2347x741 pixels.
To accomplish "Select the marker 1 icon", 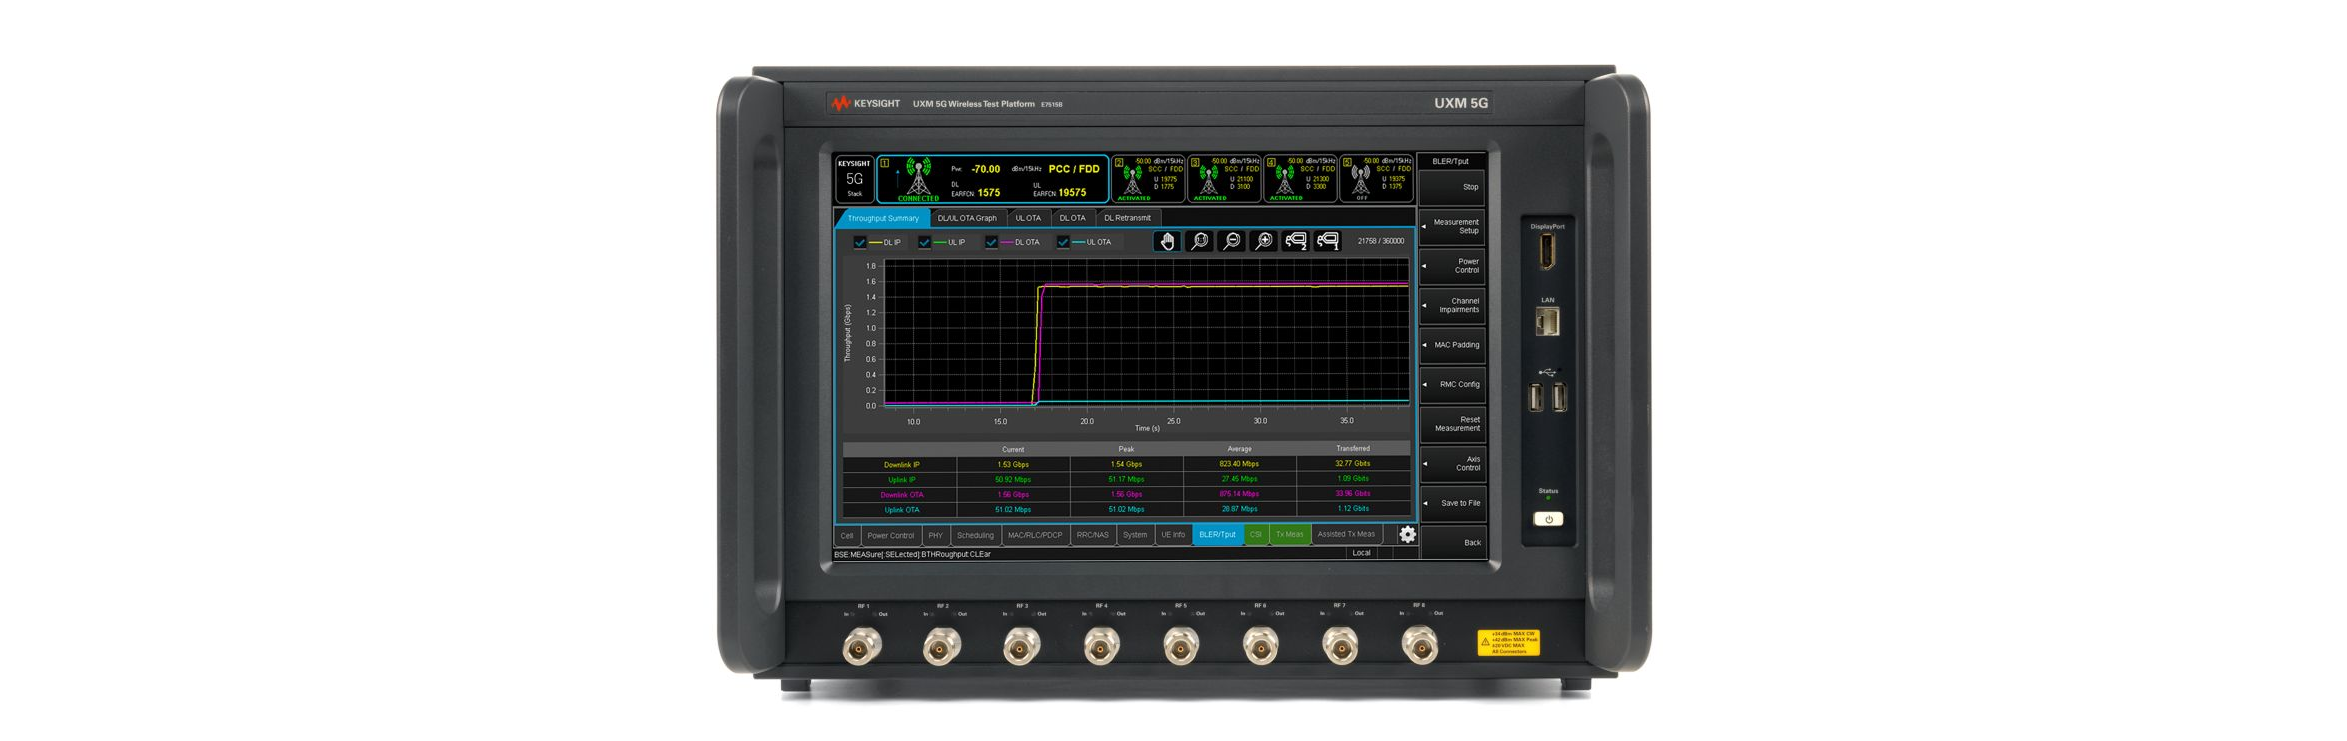I will 1327,241.
